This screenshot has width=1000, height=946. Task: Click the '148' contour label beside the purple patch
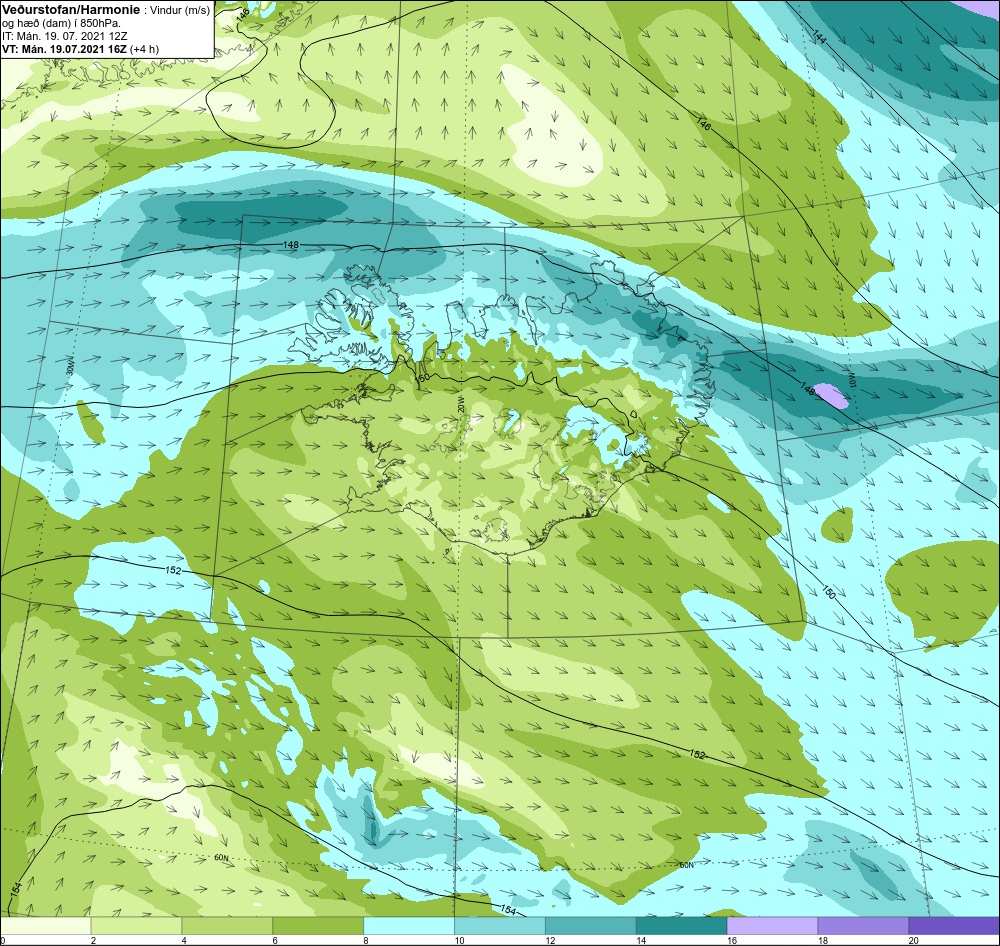806,388
